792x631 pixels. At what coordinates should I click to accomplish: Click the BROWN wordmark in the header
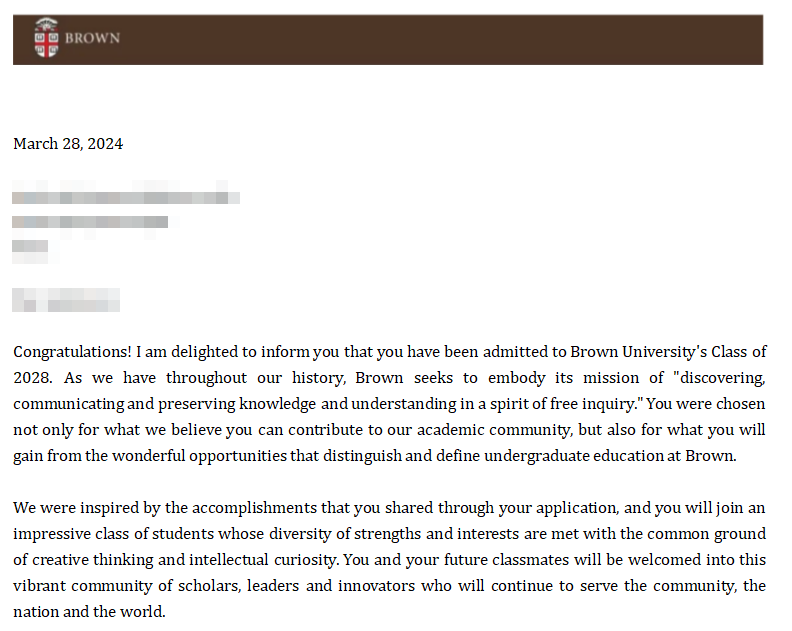click(x=92, y=39)
